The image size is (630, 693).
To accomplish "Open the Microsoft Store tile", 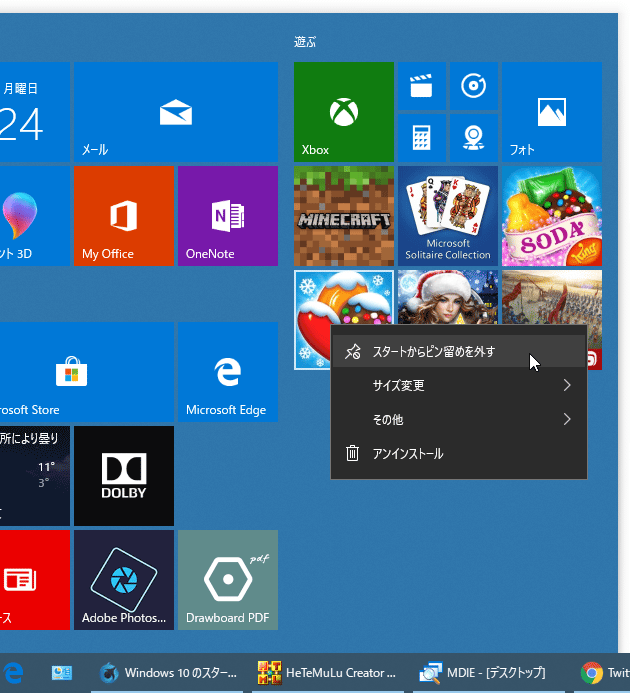I will 87,372.
